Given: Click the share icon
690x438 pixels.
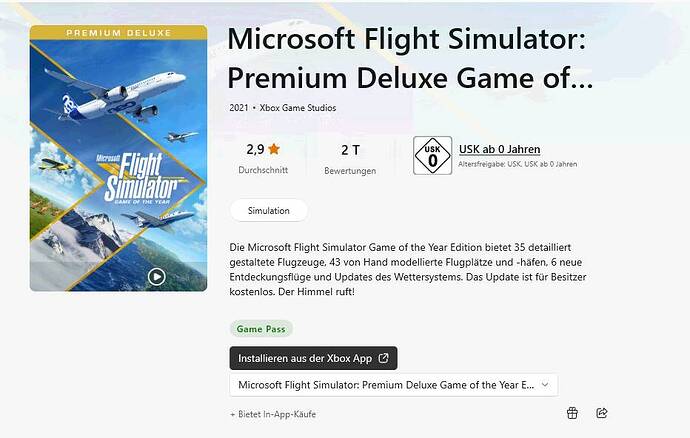Looking at the screenshot, I should [x=602, y=412].
